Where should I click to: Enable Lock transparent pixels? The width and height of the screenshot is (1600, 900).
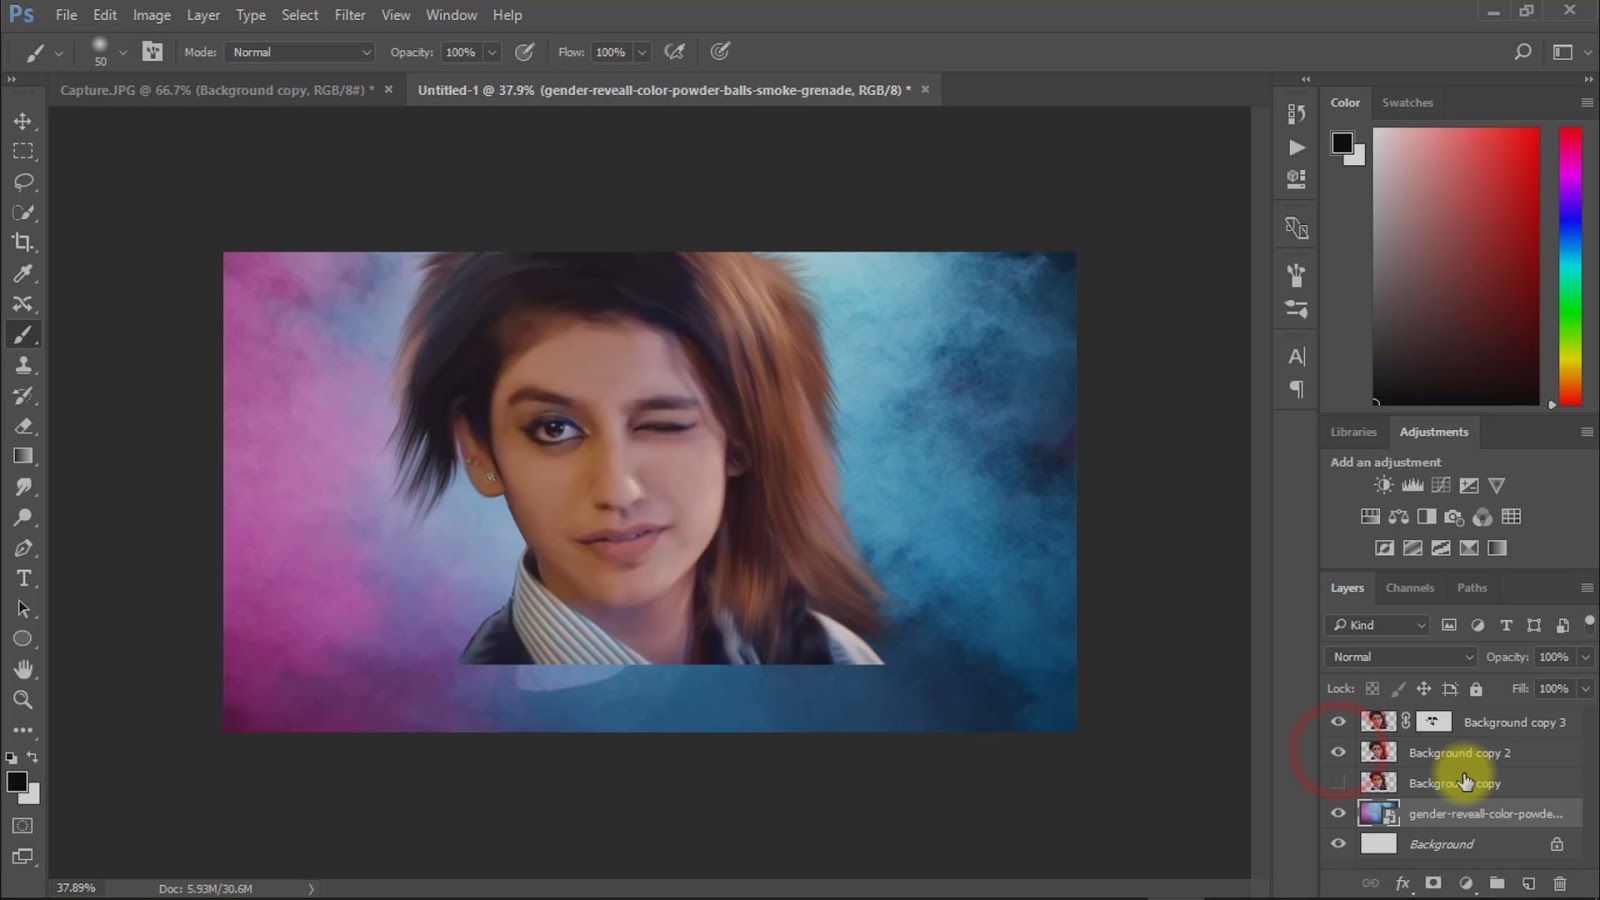(1371, 689)
